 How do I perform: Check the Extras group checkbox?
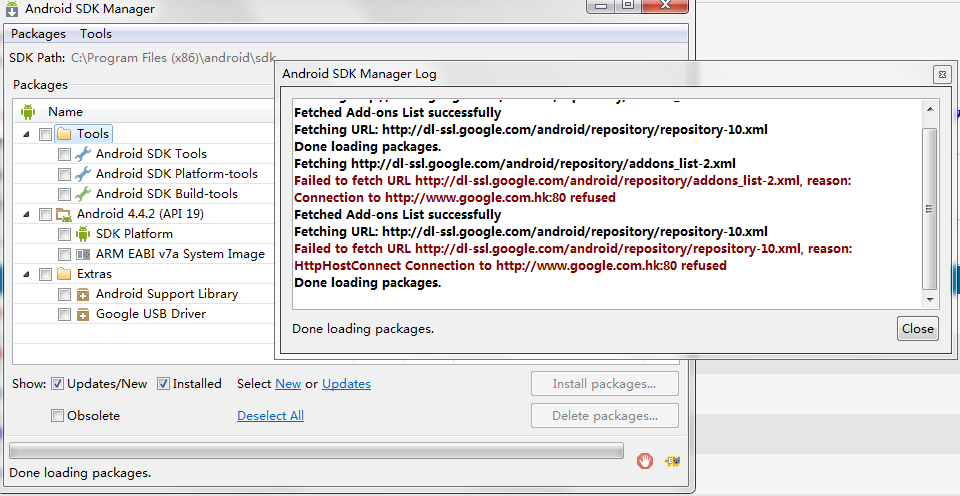pyautogui.click(x=45, y=274)
